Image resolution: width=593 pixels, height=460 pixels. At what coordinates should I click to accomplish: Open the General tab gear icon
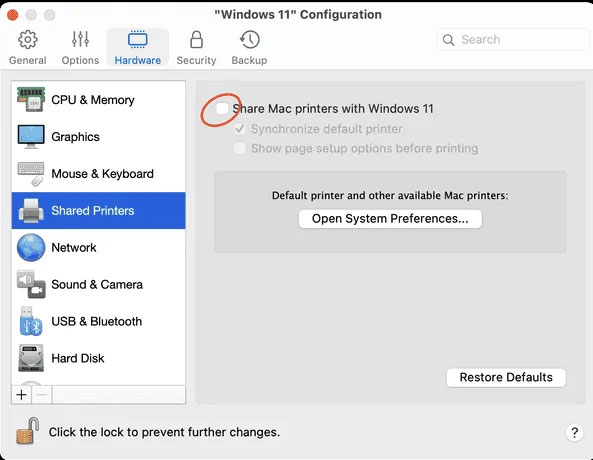(28, 40)
